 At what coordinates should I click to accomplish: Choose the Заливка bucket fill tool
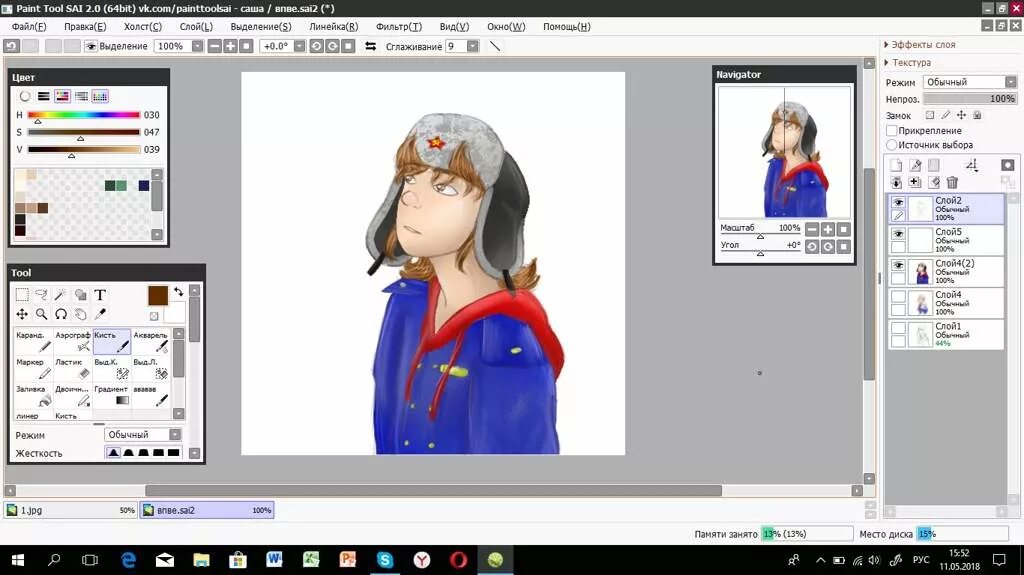pyautogui.click(x=33, y=395)
